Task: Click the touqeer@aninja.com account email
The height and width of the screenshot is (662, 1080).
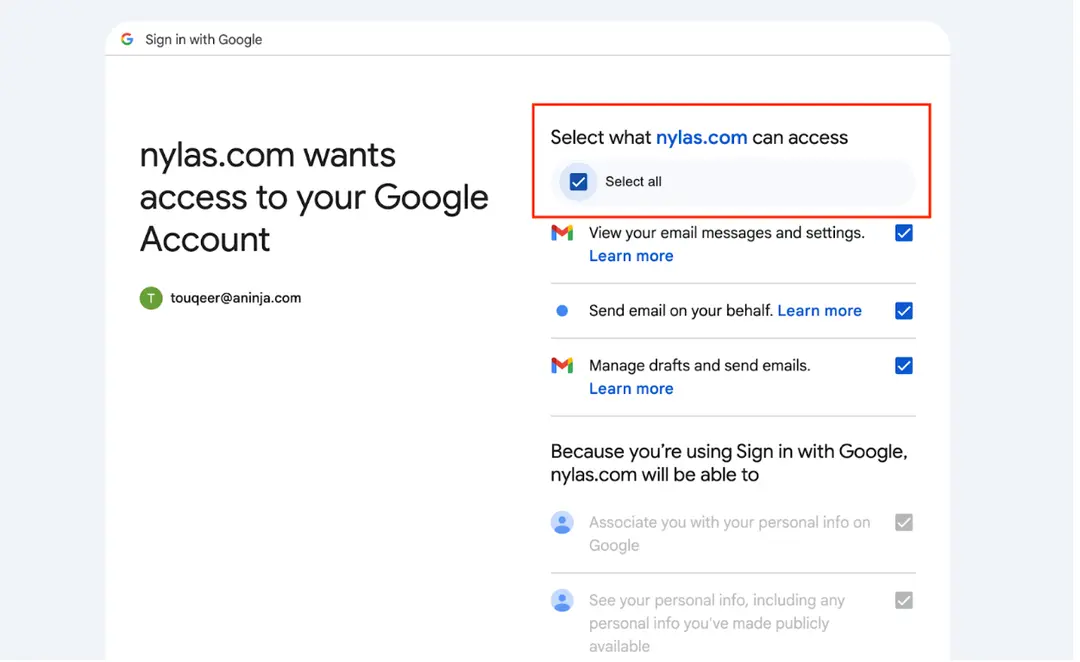Action: pyautogui.click(x=235, y=298)
